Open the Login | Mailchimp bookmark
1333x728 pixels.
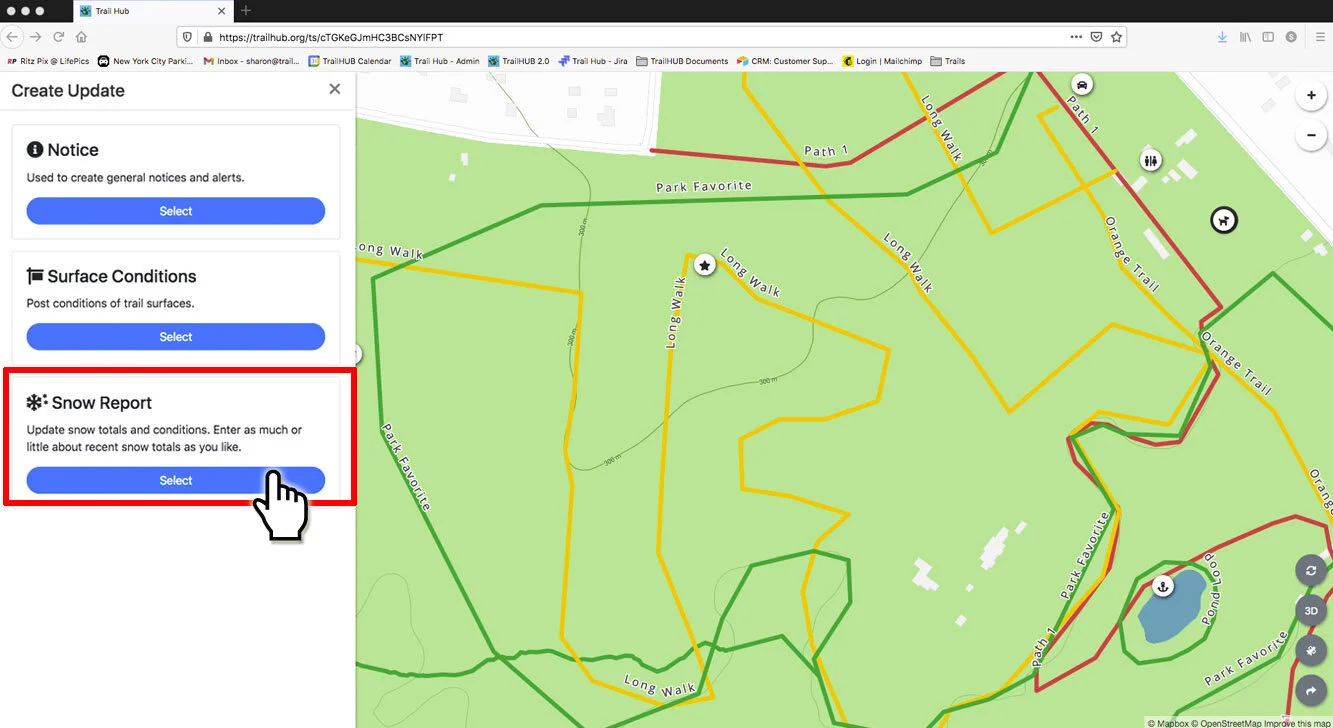click(x=882, y=61)
